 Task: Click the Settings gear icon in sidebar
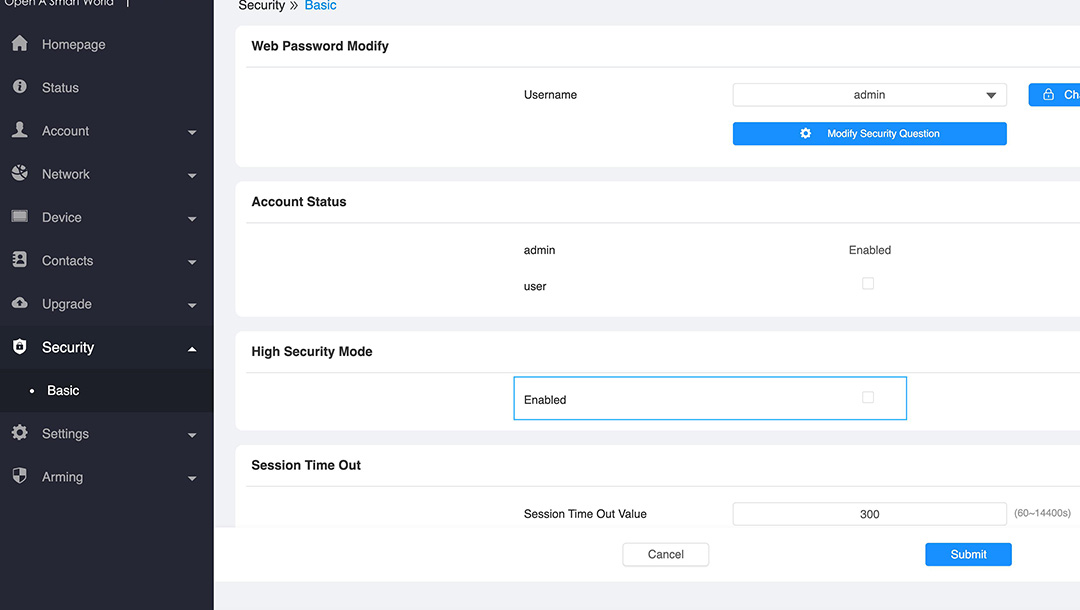(19, 433)
